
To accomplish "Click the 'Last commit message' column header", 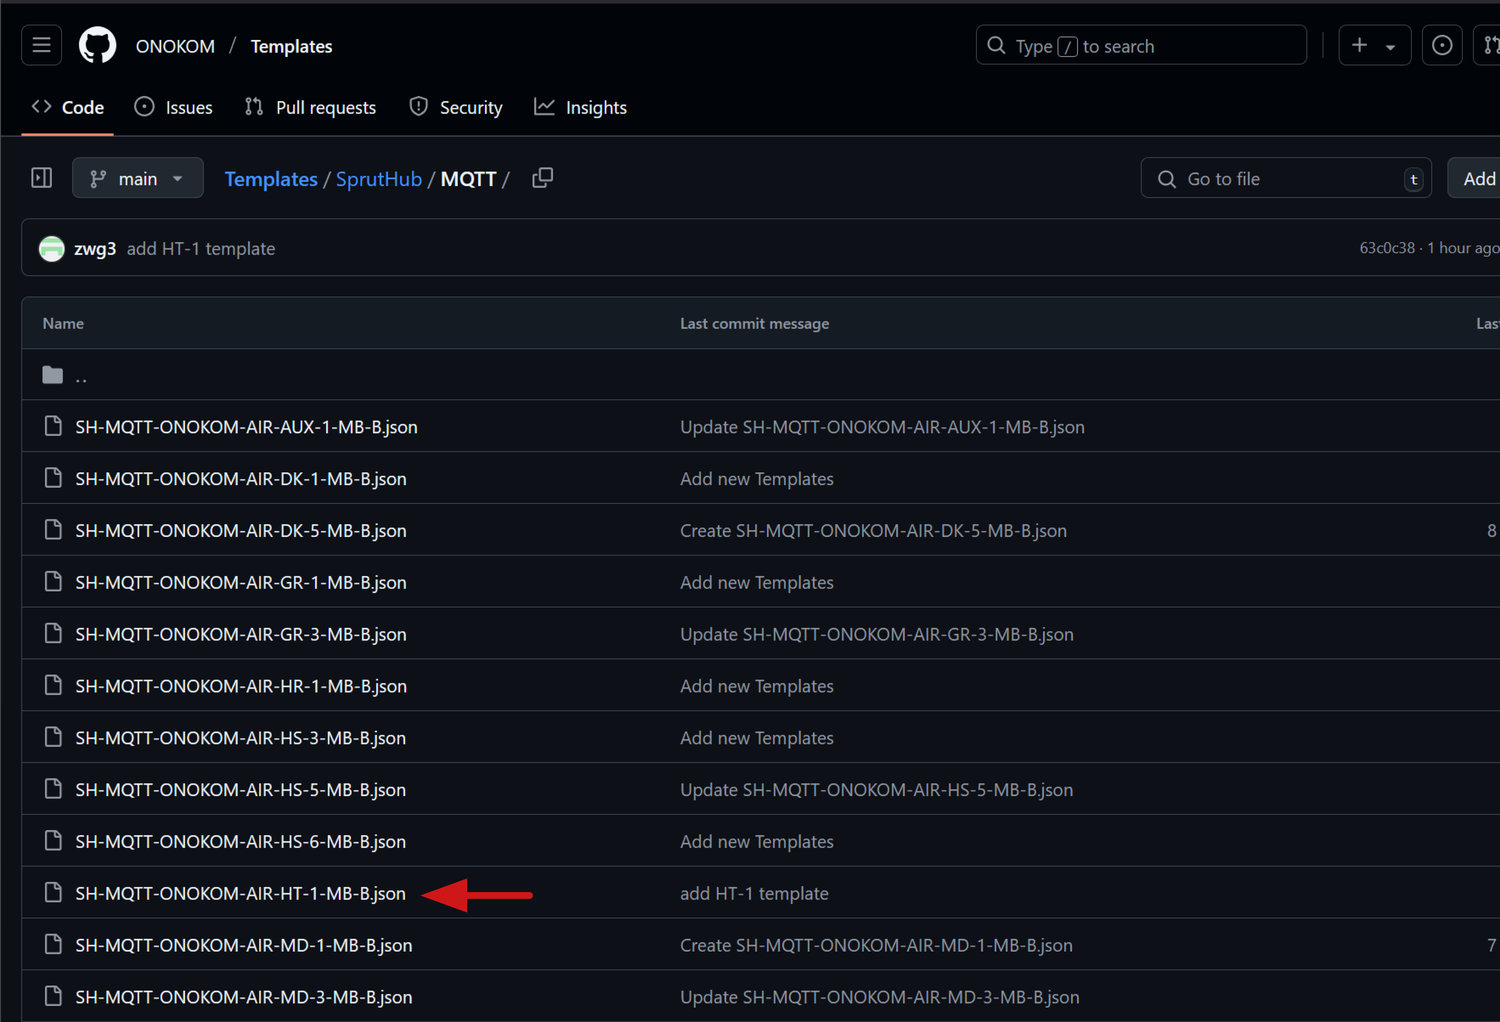I will pyautogui.click(x=754, y=323).
